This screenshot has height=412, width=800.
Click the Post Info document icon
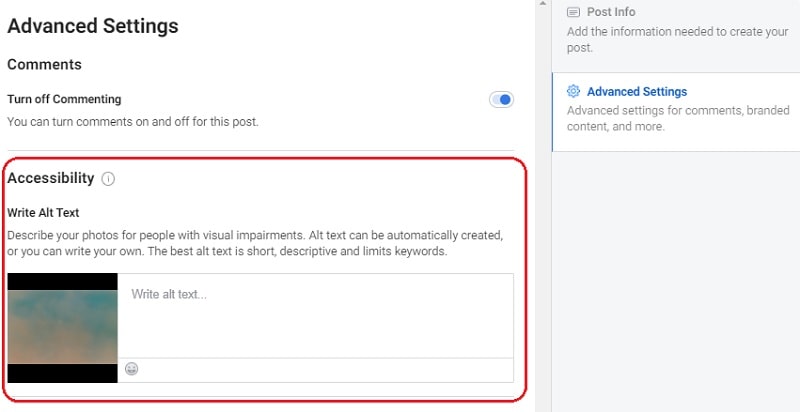tap(573, 12)
